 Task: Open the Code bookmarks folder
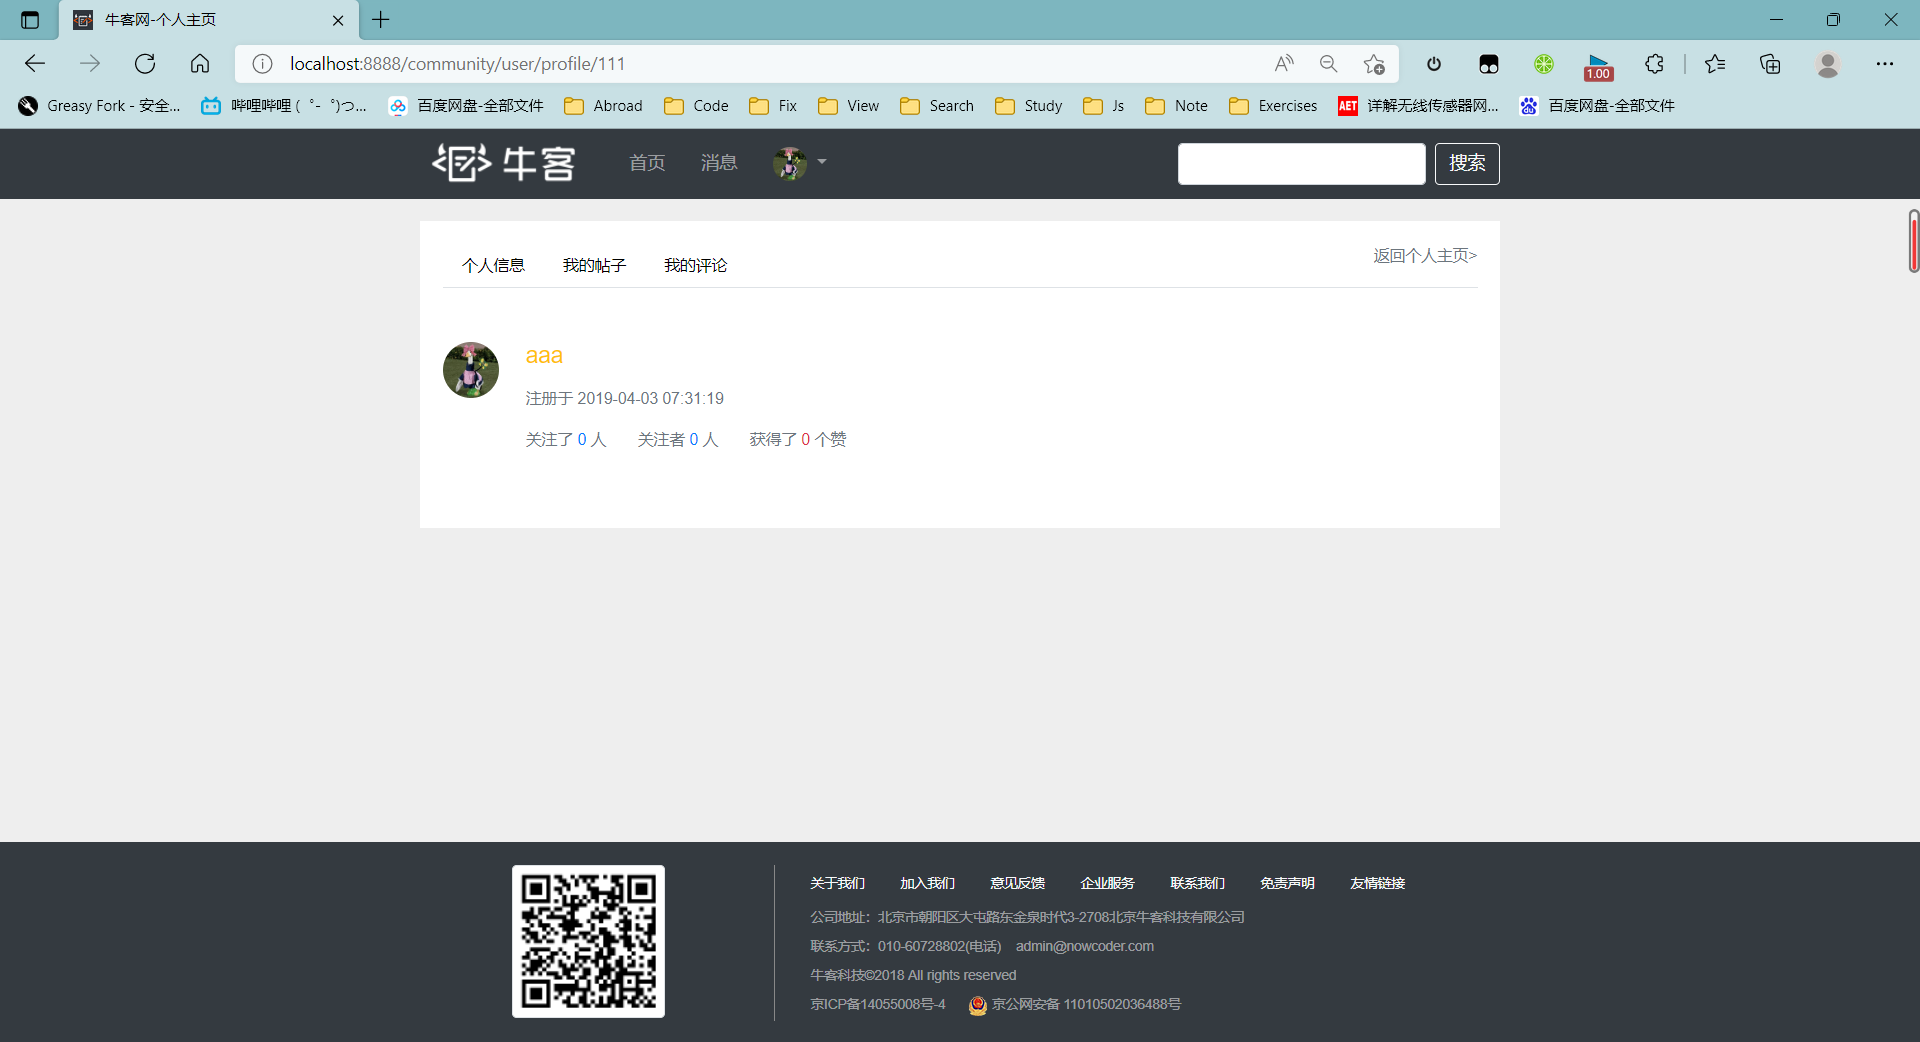click(x=697, y=106)
